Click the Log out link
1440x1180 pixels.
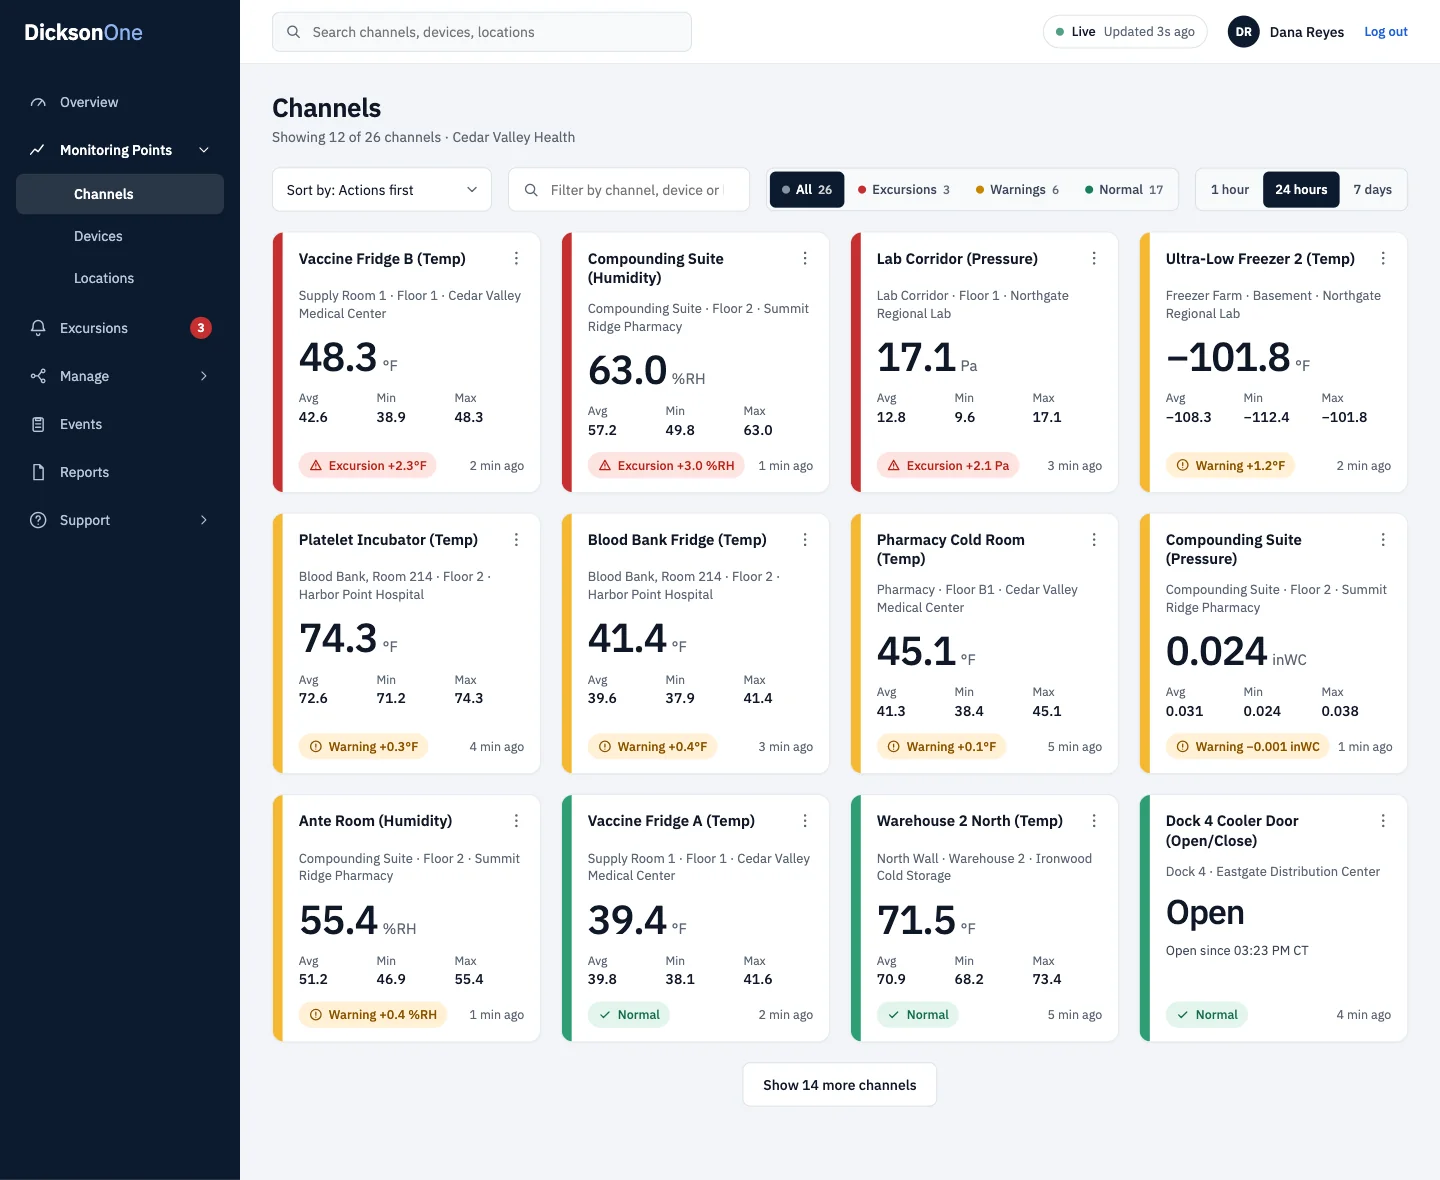click(x=1386, y=32)
